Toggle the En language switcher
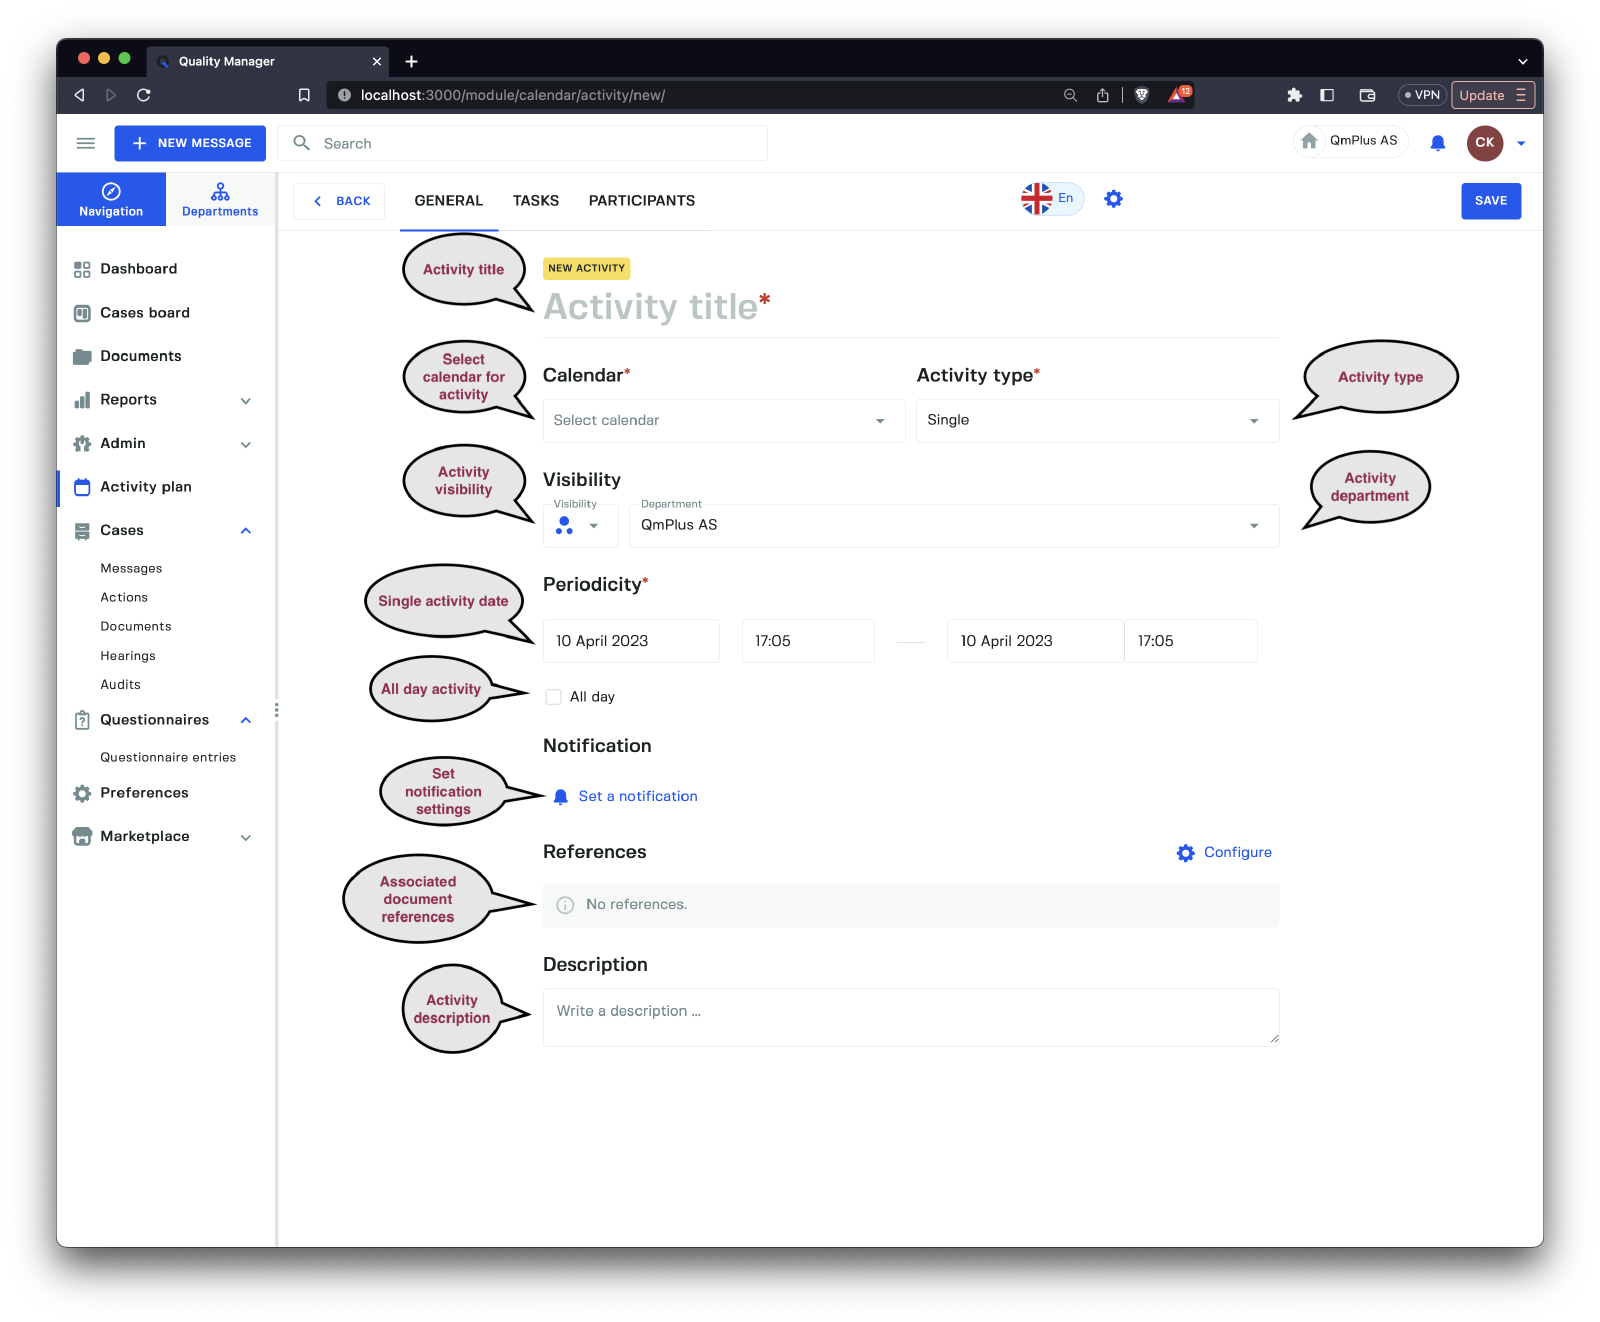 [1052, 199]
